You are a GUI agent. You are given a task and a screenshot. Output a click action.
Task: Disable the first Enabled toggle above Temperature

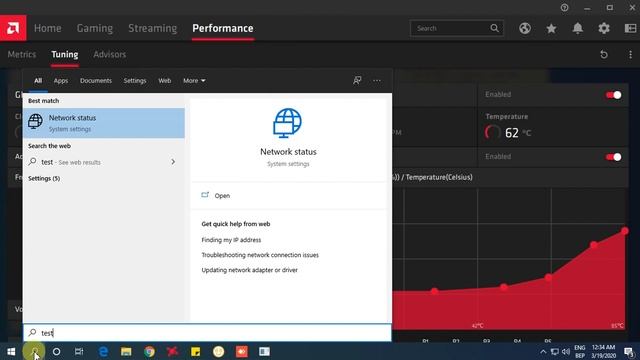point(613,95)
